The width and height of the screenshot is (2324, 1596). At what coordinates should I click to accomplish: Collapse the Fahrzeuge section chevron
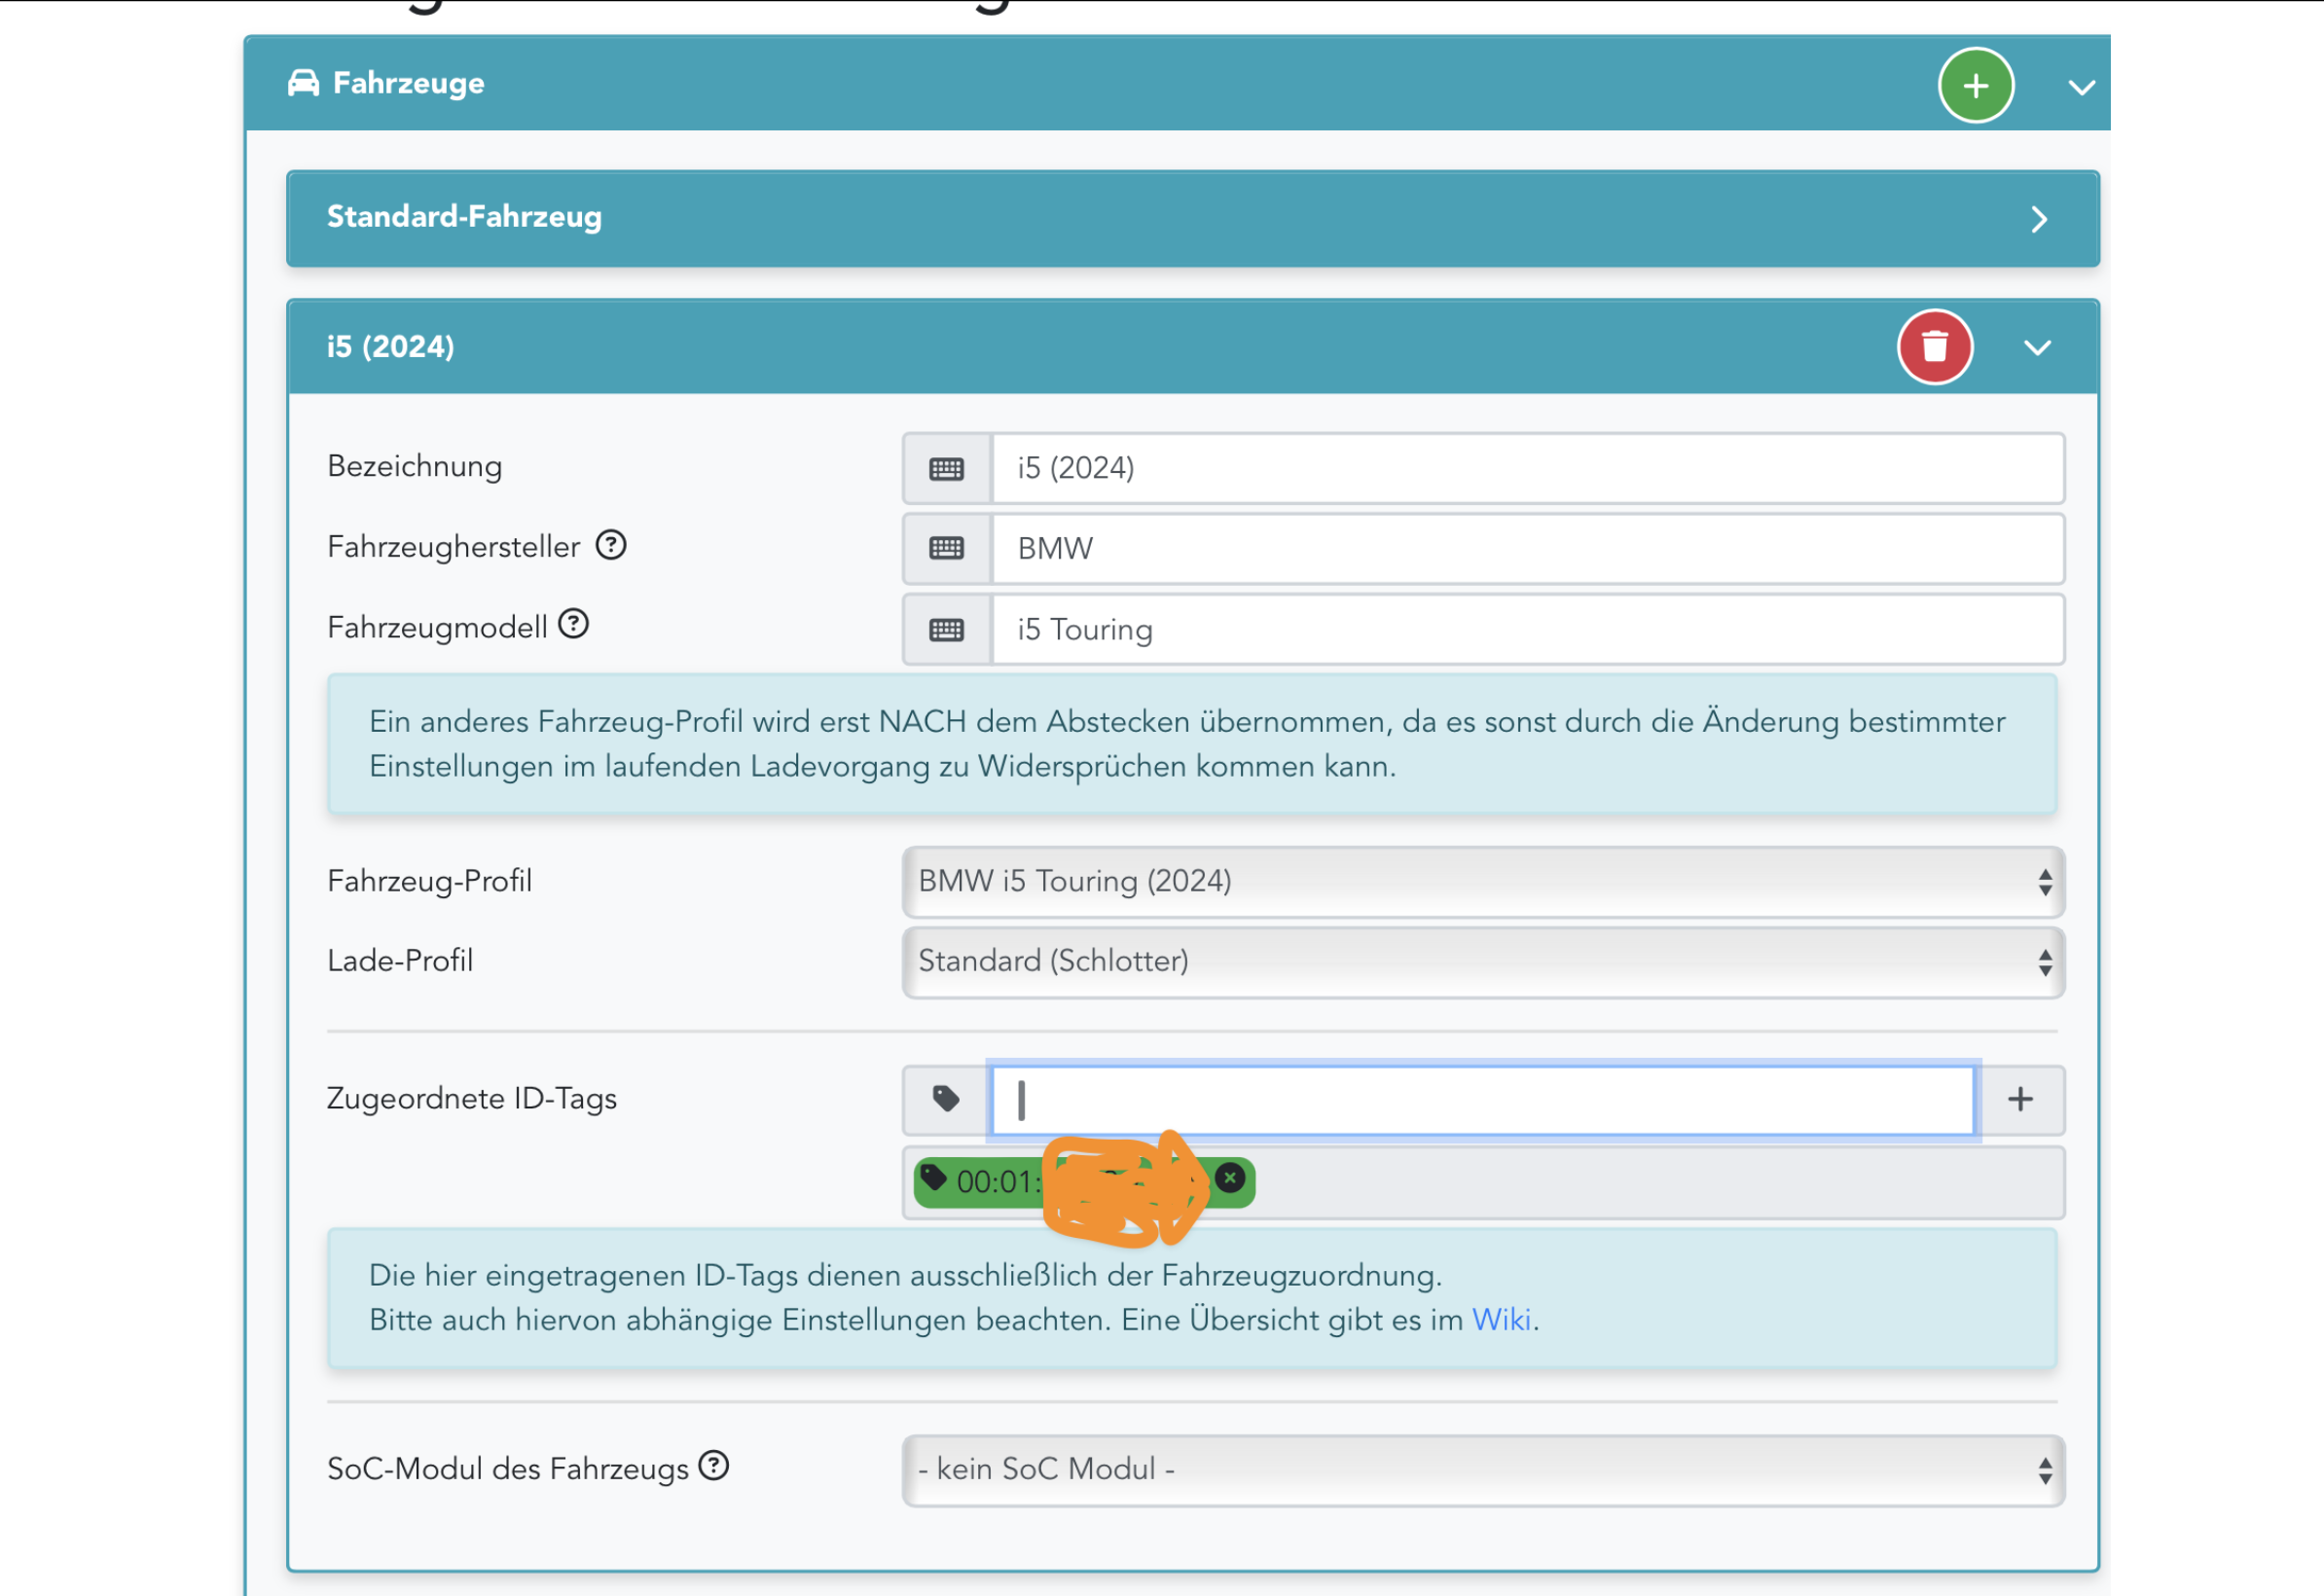click(x=2081, y=88)
